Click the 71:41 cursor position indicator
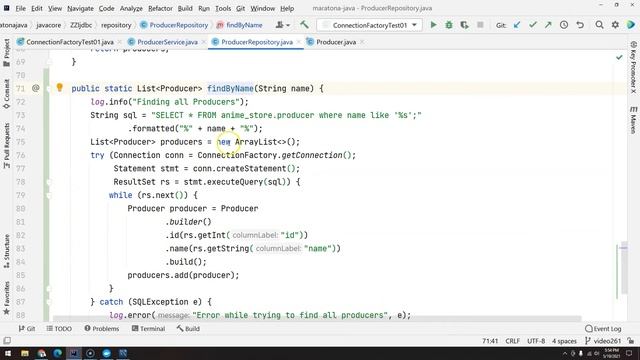Viewport: 640px width, 360px height. [x=490, y=341]
